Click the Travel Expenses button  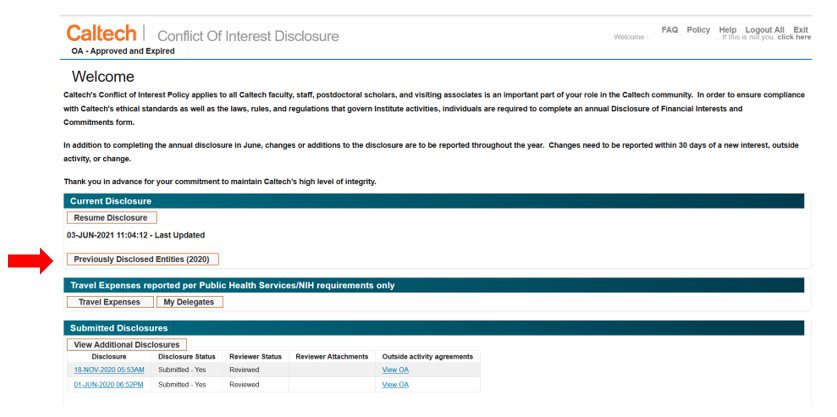[110, 301]
